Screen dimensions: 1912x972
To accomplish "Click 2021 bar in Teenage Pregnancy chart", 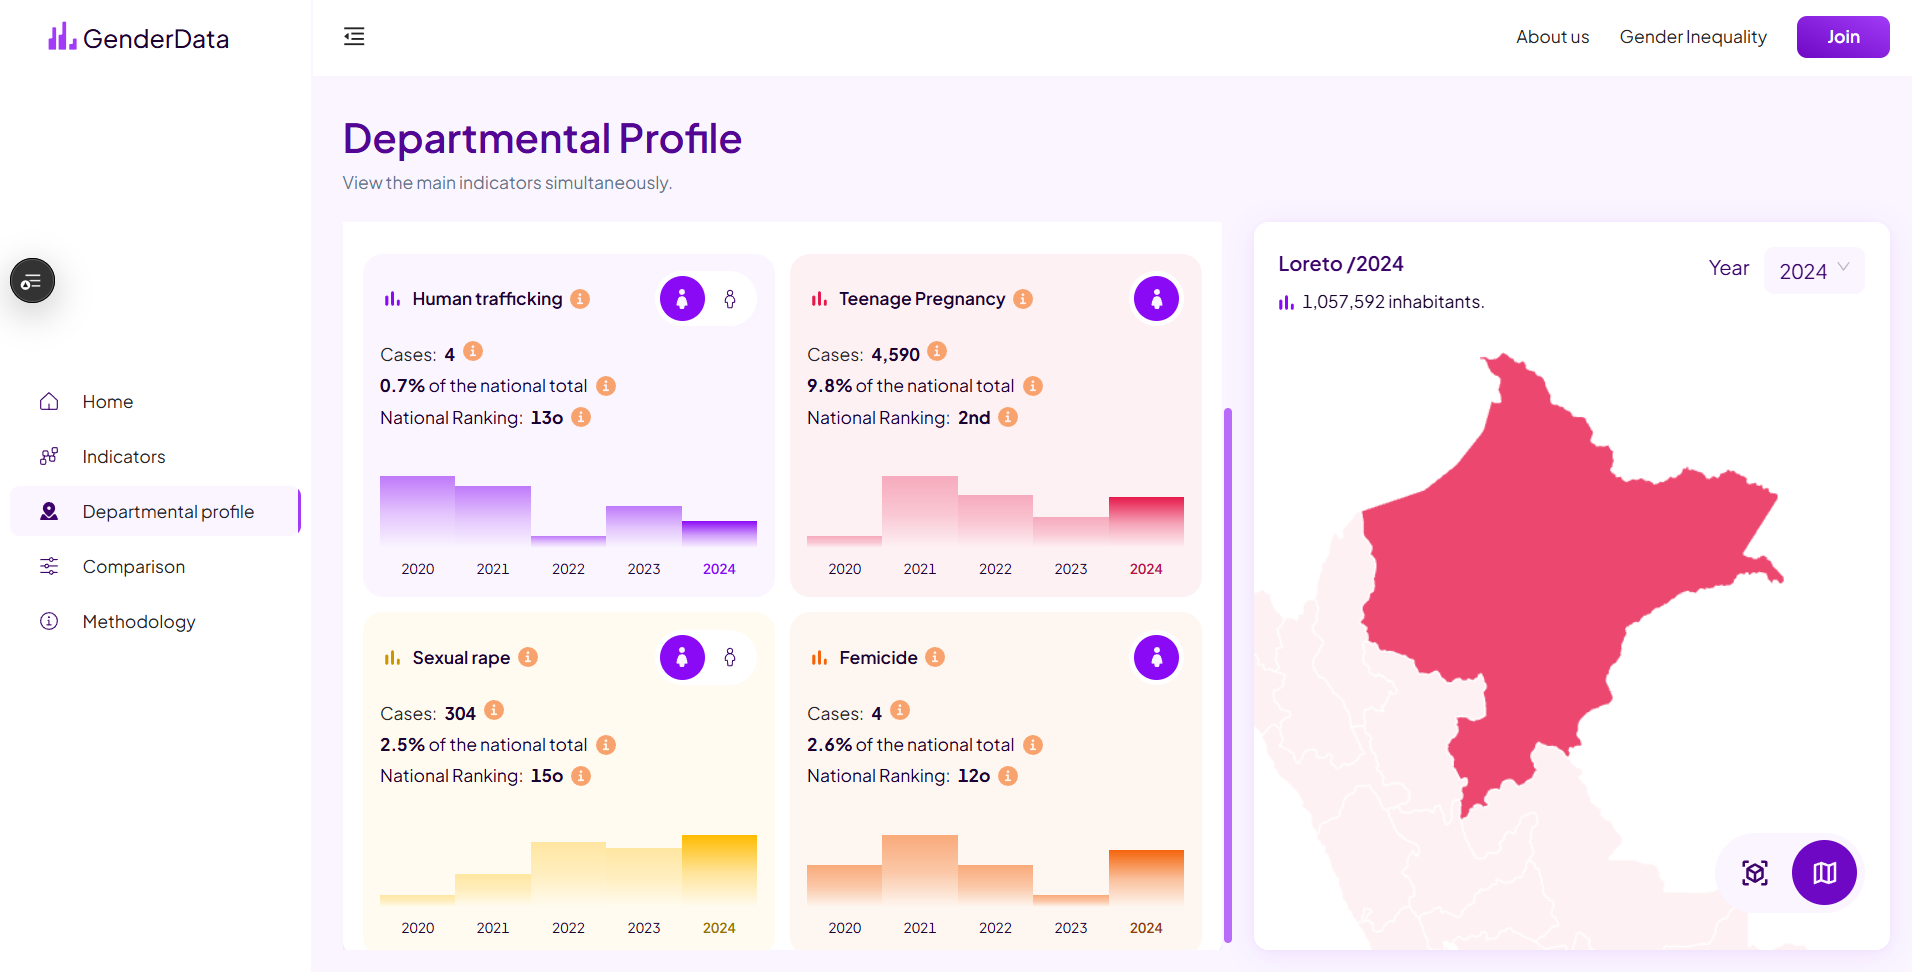I will tap(920, 511).
